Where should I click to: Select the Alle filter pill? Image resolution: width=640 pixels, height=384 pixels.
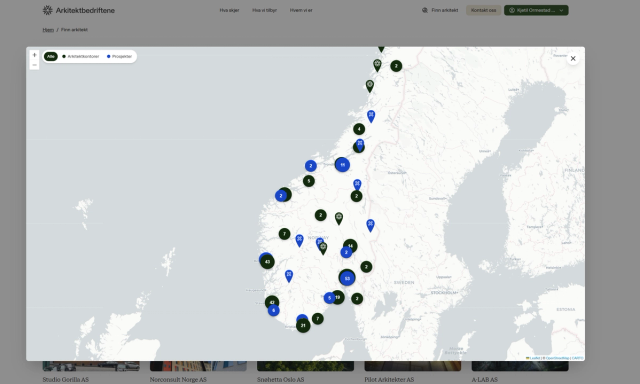51,56
